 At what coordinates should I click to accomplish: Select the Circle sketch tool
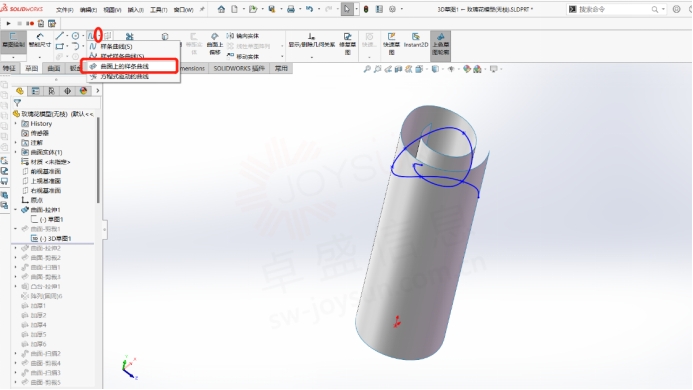(x=76, y=36)
